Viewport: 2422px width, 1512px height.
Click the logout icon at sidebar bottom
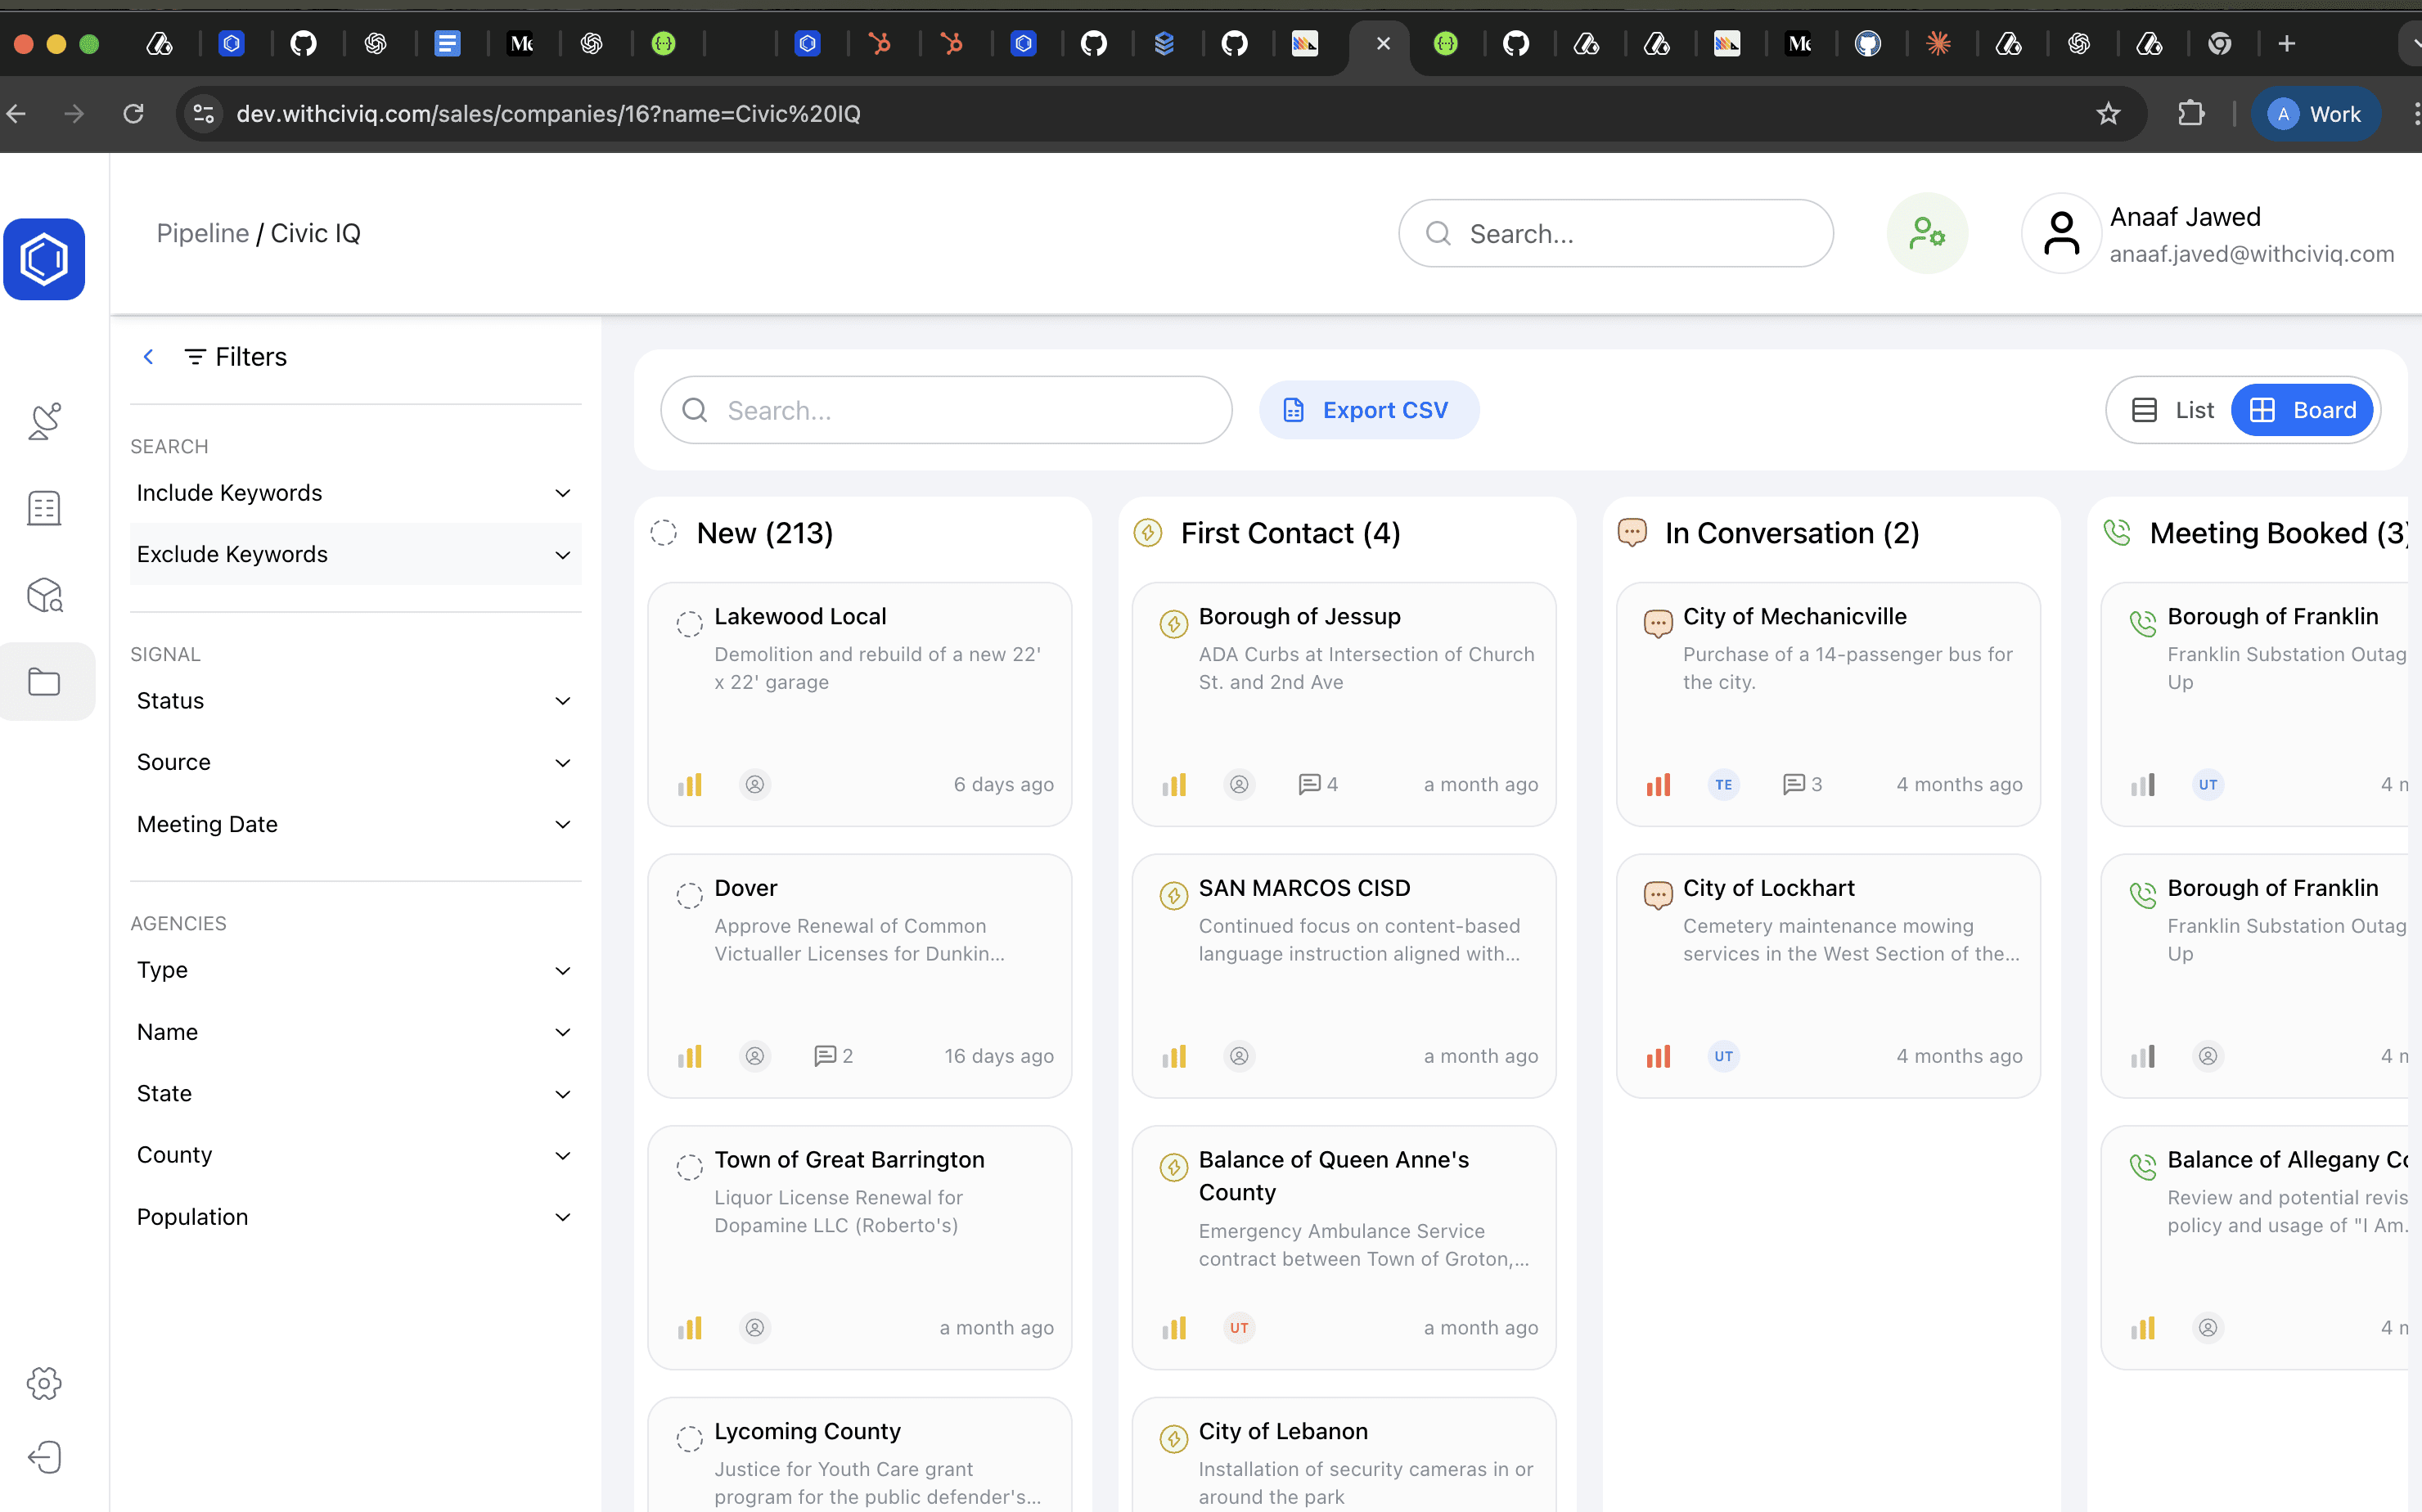44,1456
